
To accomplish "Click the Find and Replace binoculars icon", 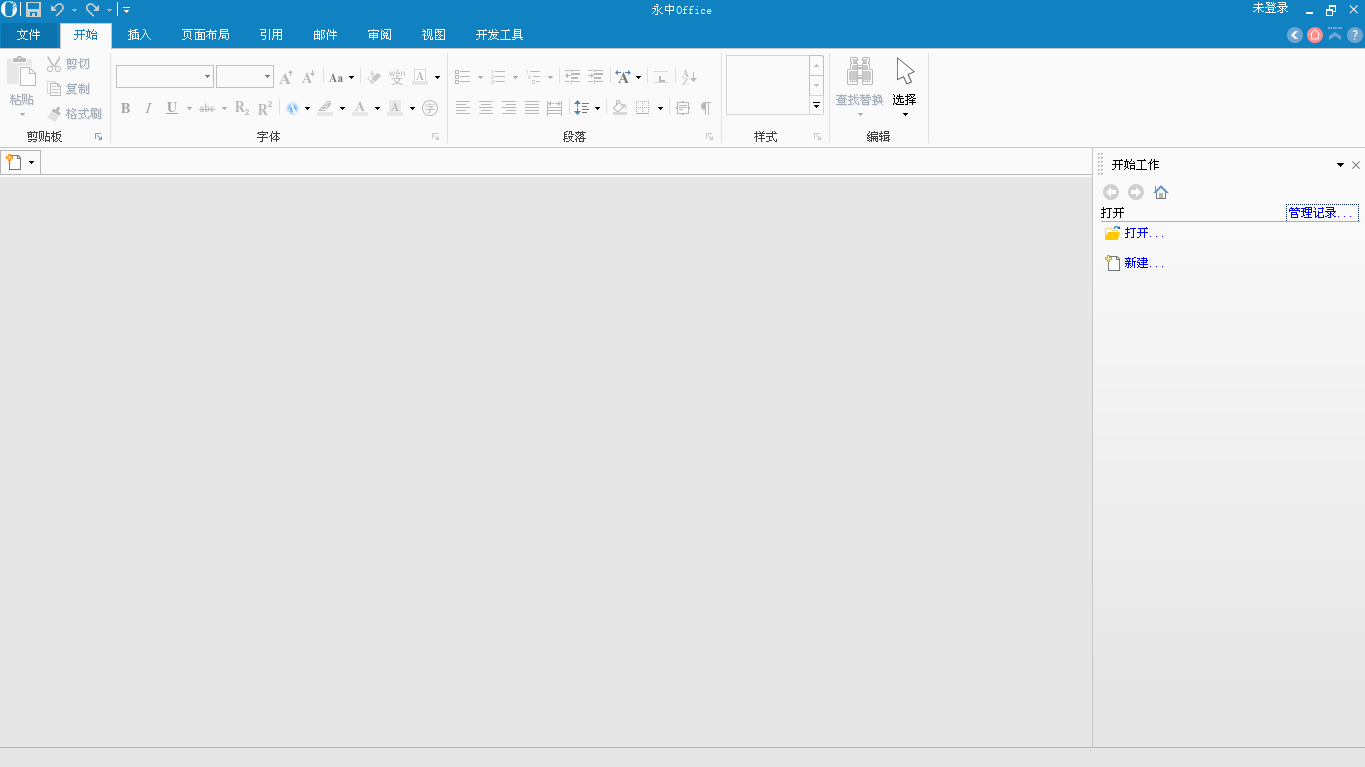I will (x=860, y=72).
